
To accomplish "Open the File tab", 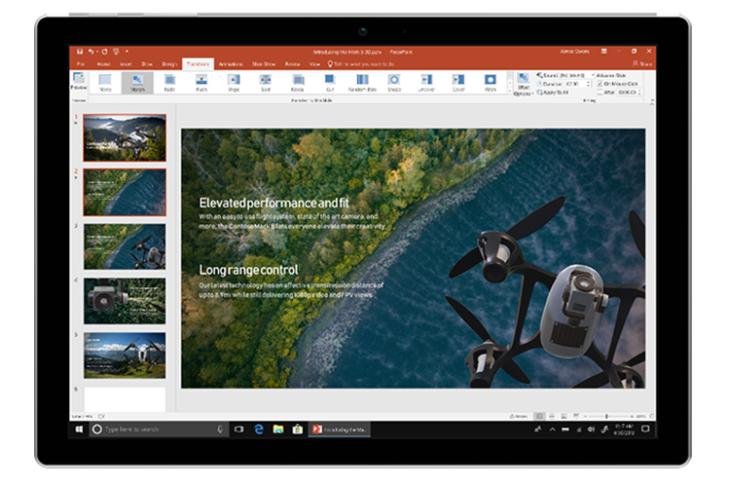I will click(x=81, y=64).
